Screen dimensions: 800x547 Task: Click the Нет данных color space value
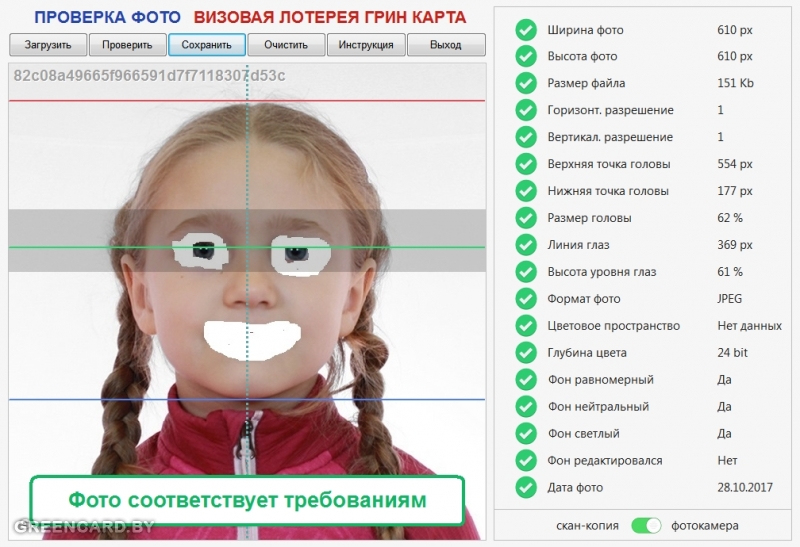(749, 326)
